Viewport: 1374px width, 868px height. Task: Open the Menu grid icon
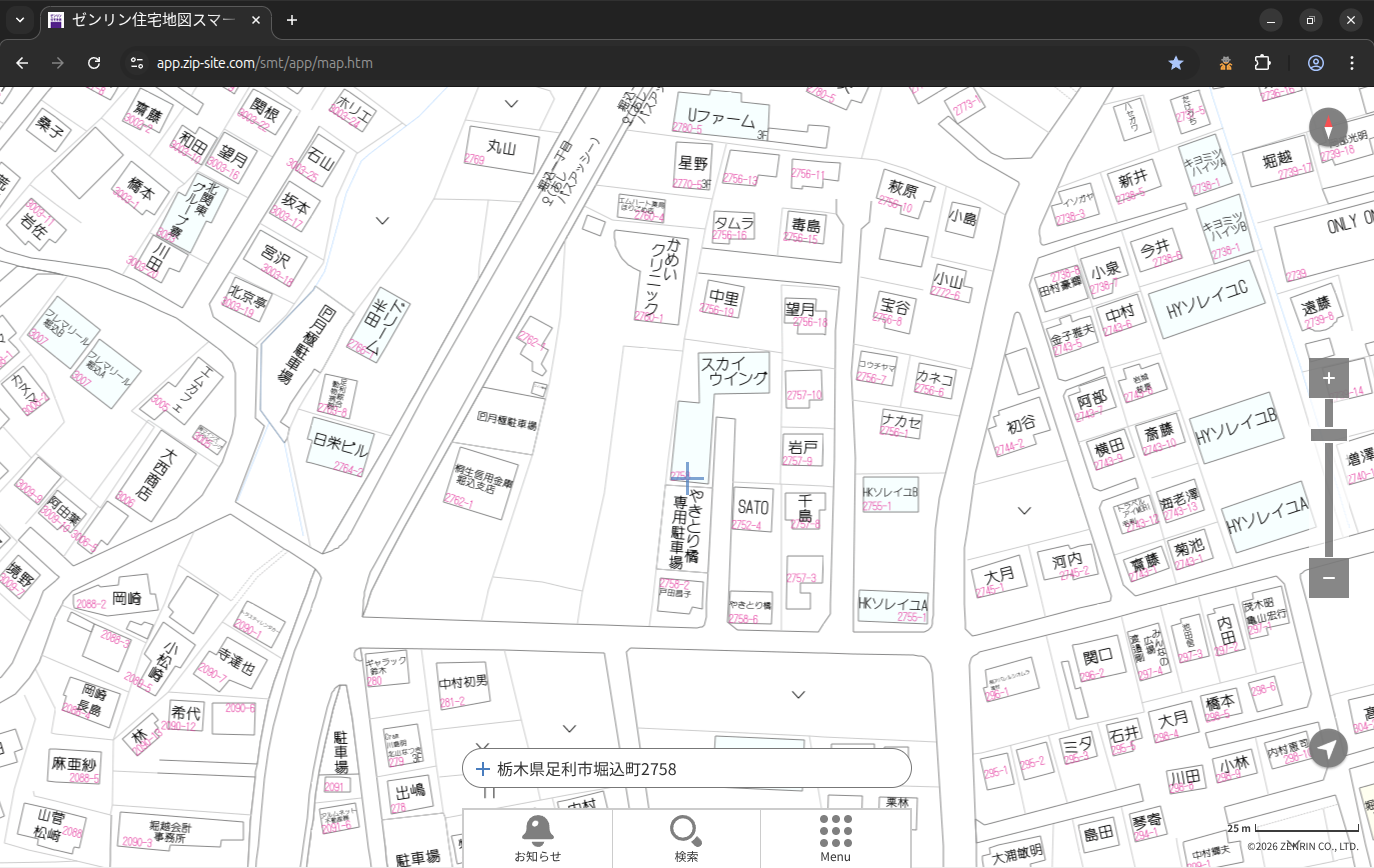[x=835, y=837]
